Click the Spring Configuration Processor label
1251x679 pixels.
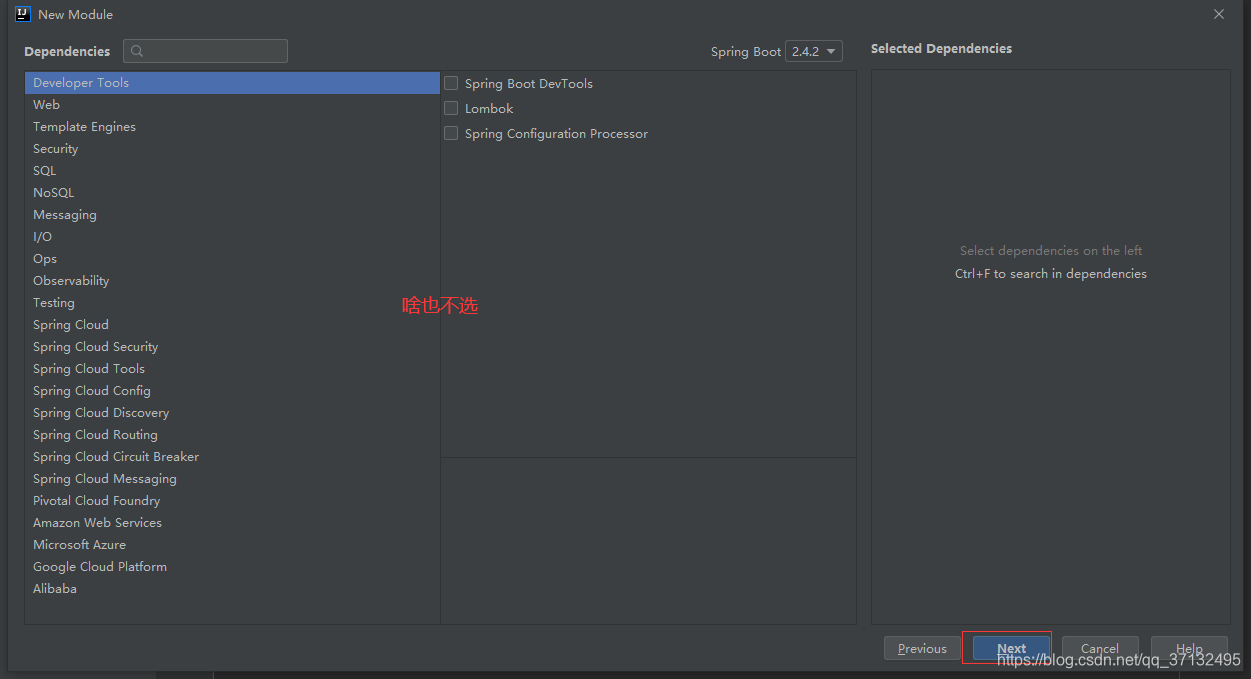556,134
